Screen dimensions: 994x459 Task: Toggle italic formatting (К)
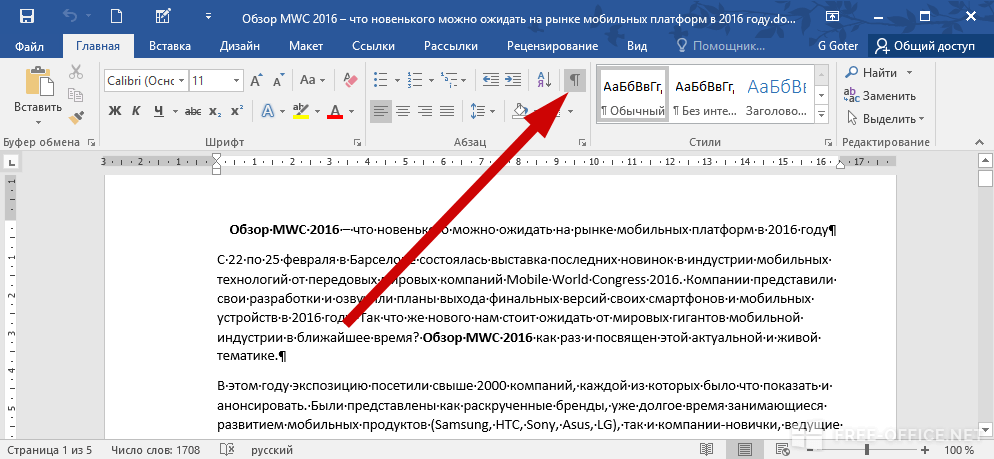click(136, 112)
